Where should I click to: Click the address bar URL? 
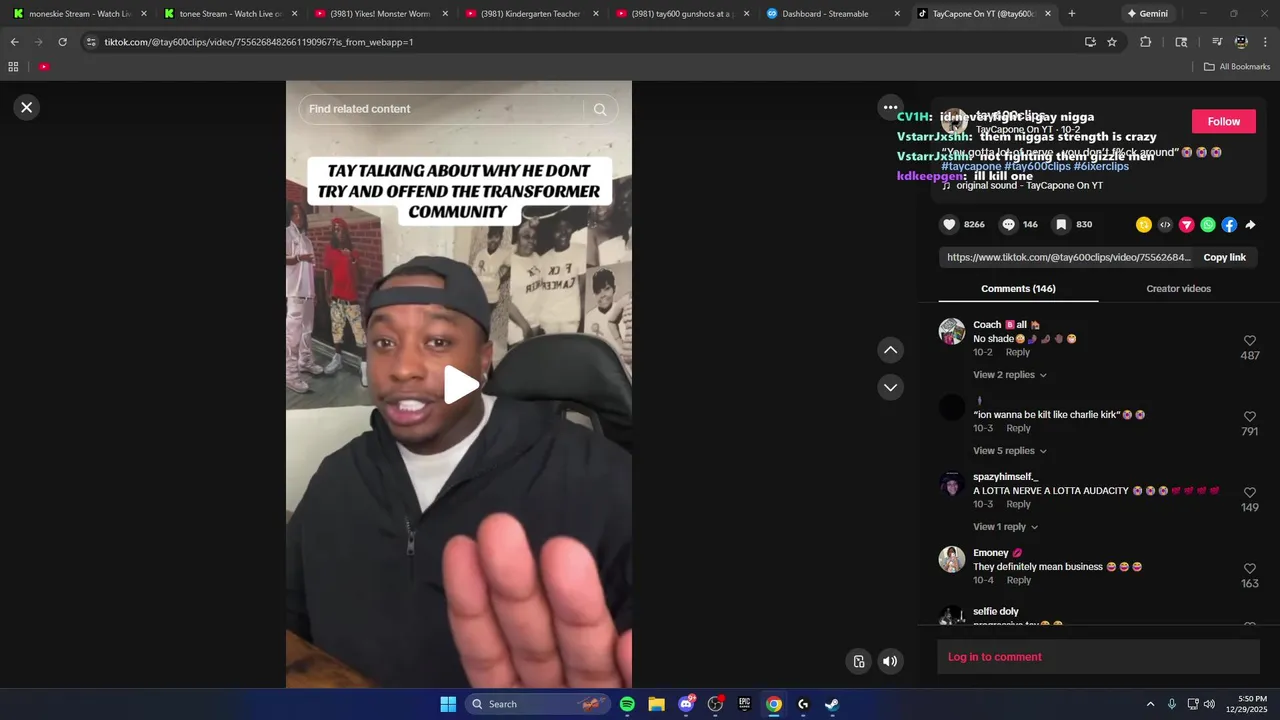pos(259,42)
